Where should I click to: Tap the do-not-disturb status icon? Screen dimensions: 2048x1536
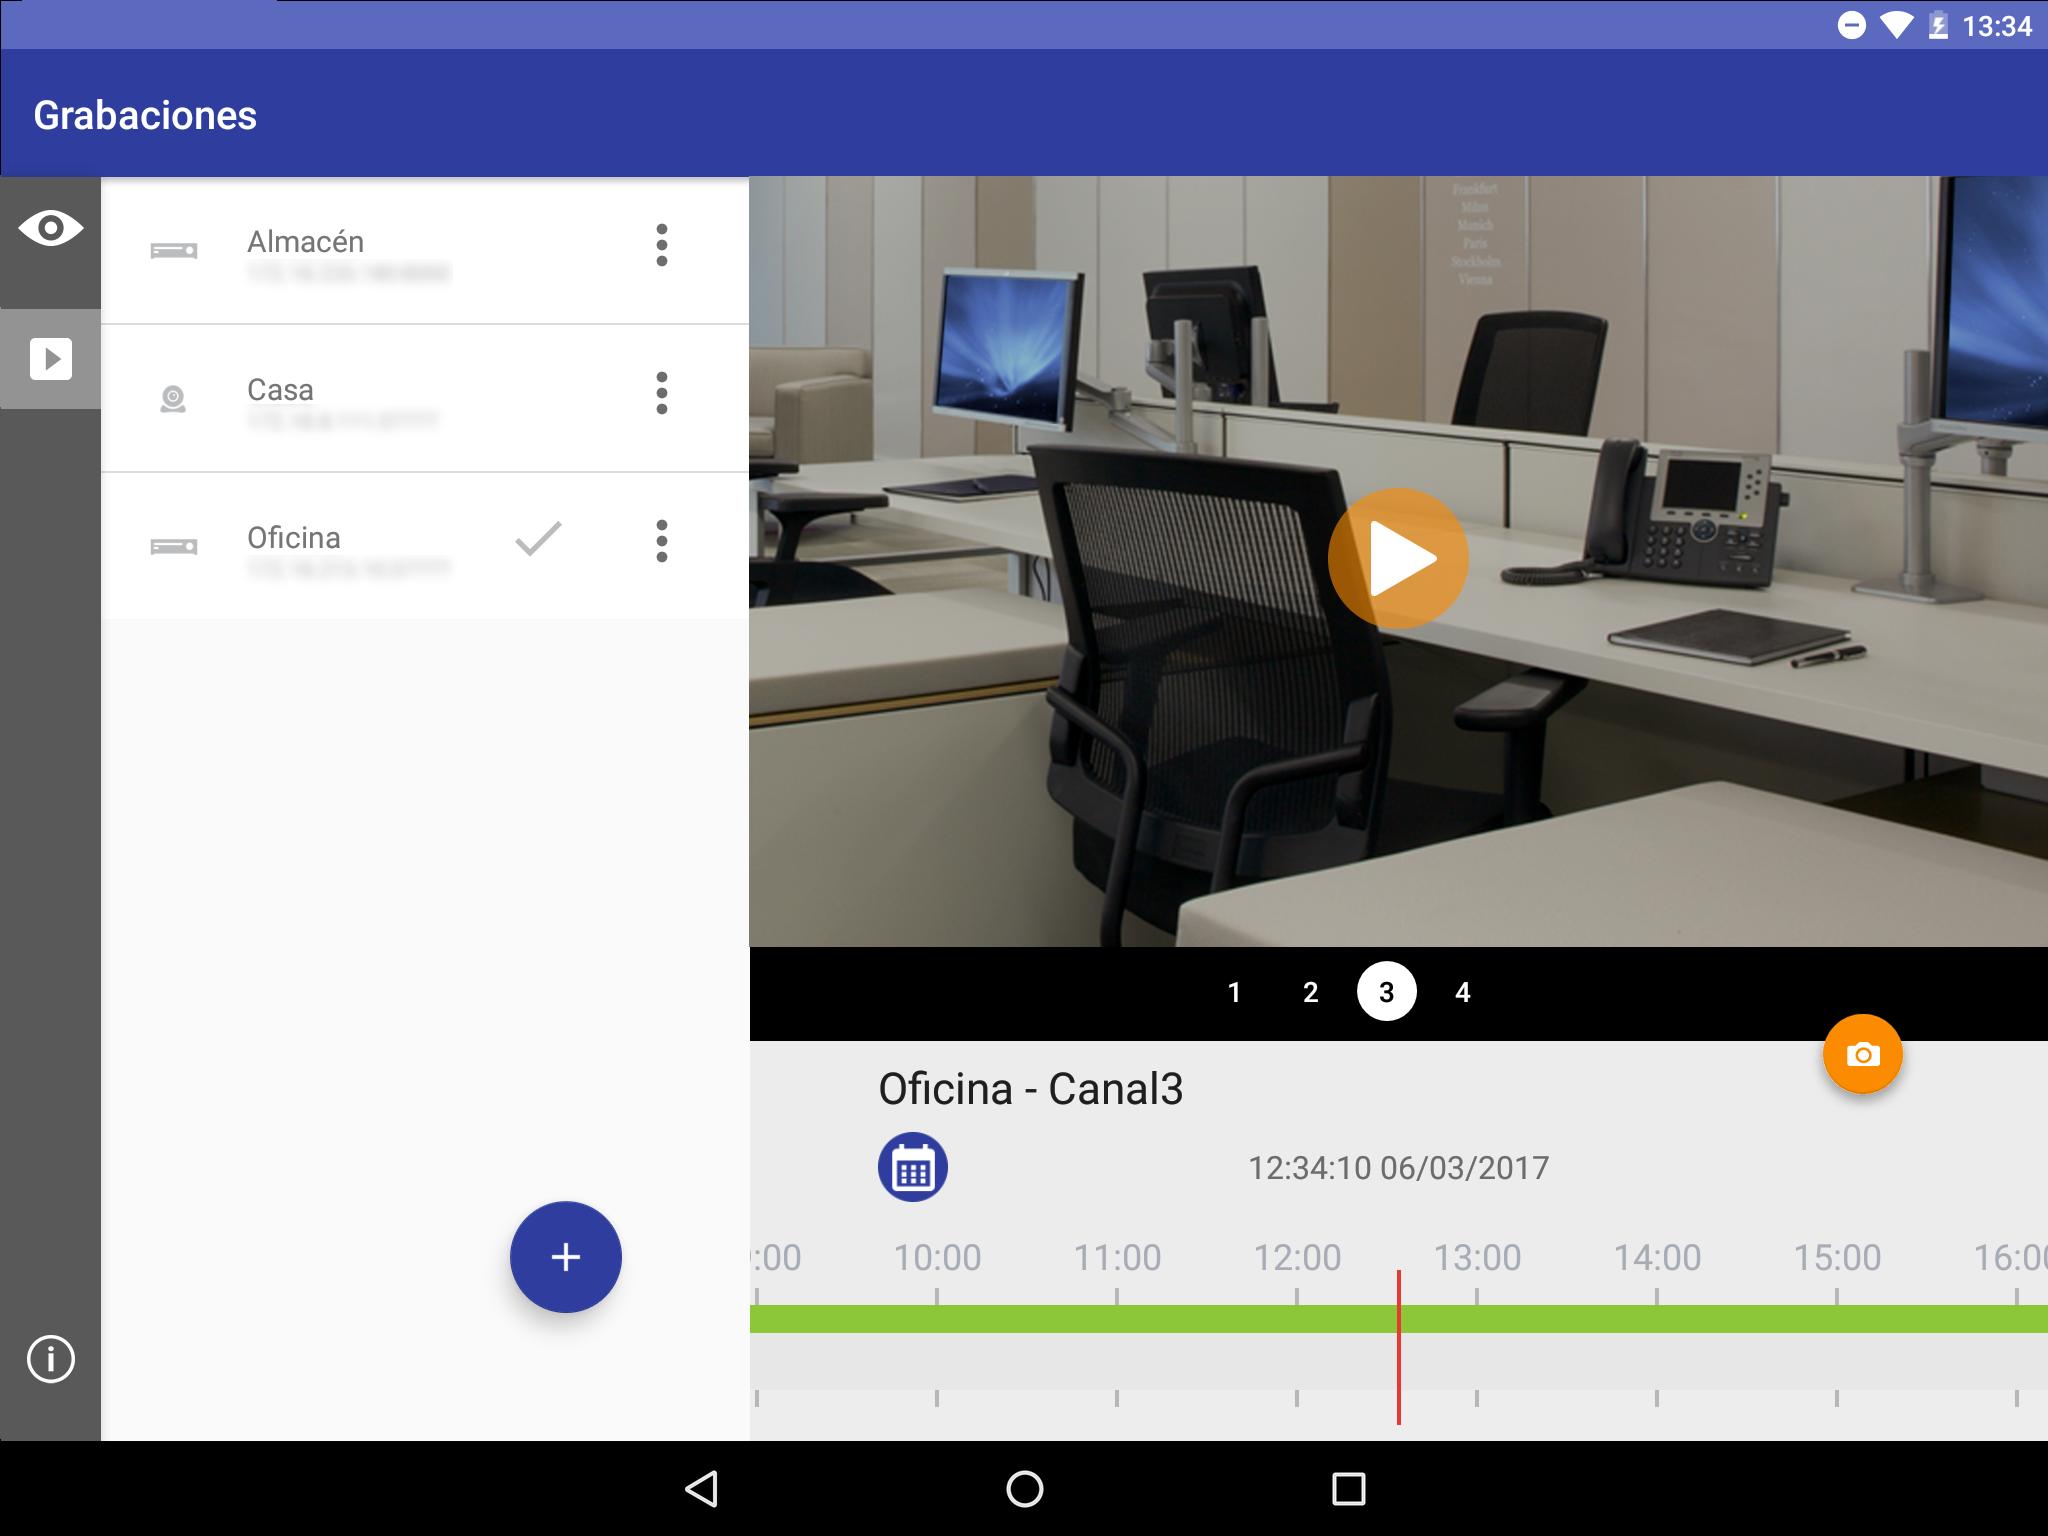coord(1852,26)
